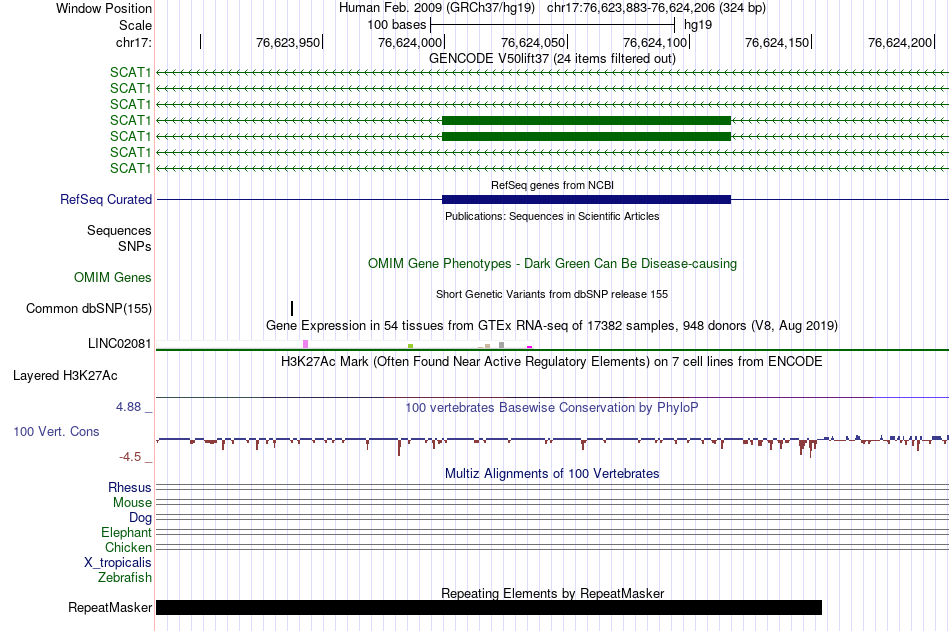Open the GENCODE V50lift37 track title

tap(552, 58)
